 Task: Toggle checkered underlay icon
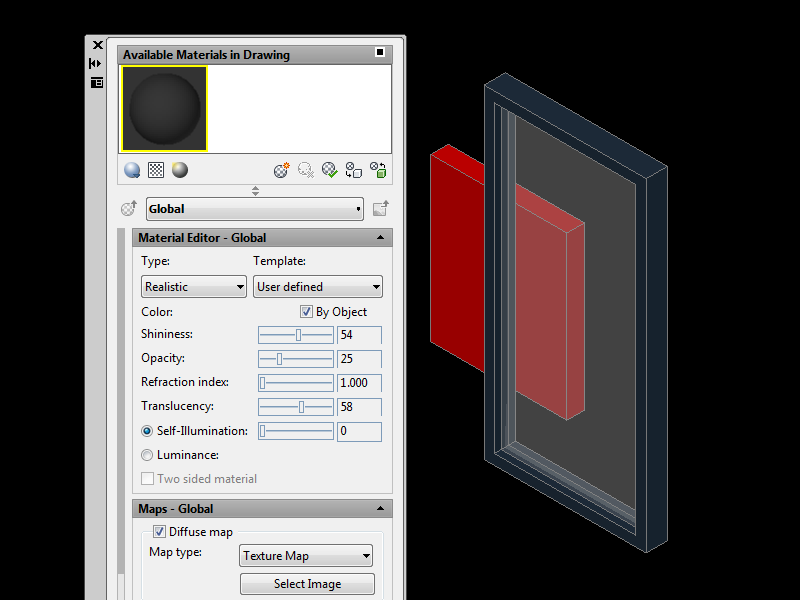click(156, 170)
